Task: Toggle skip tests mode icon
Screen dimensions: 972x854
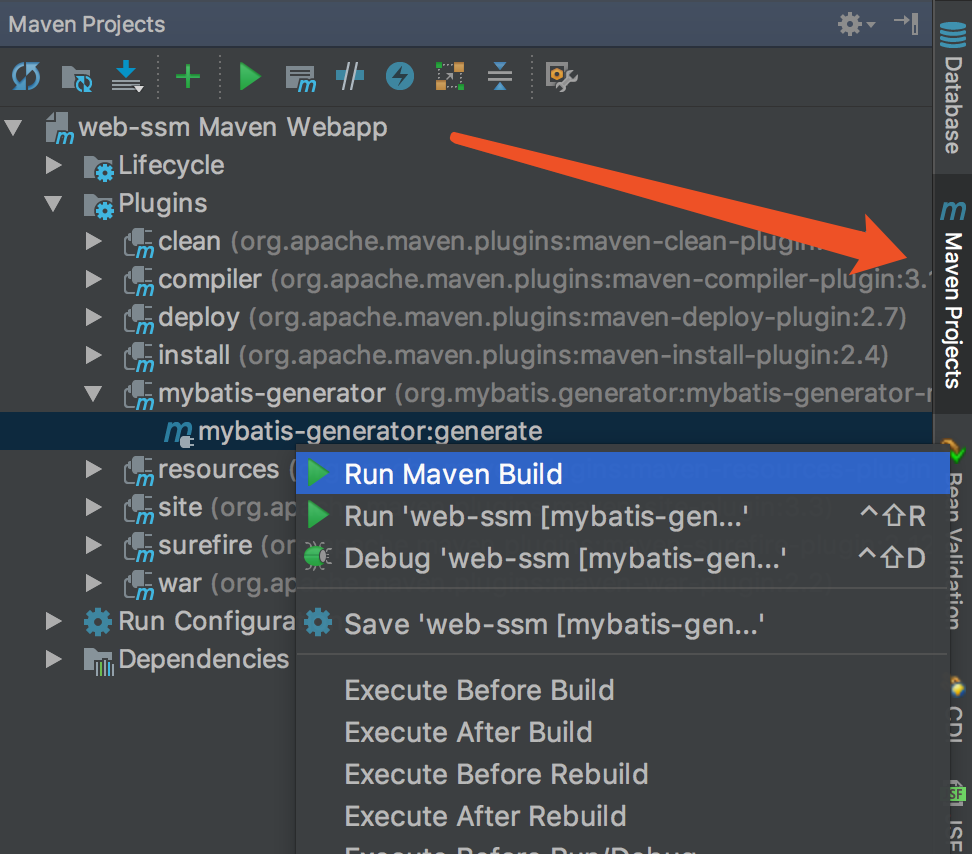Action: tap(400, 77)
